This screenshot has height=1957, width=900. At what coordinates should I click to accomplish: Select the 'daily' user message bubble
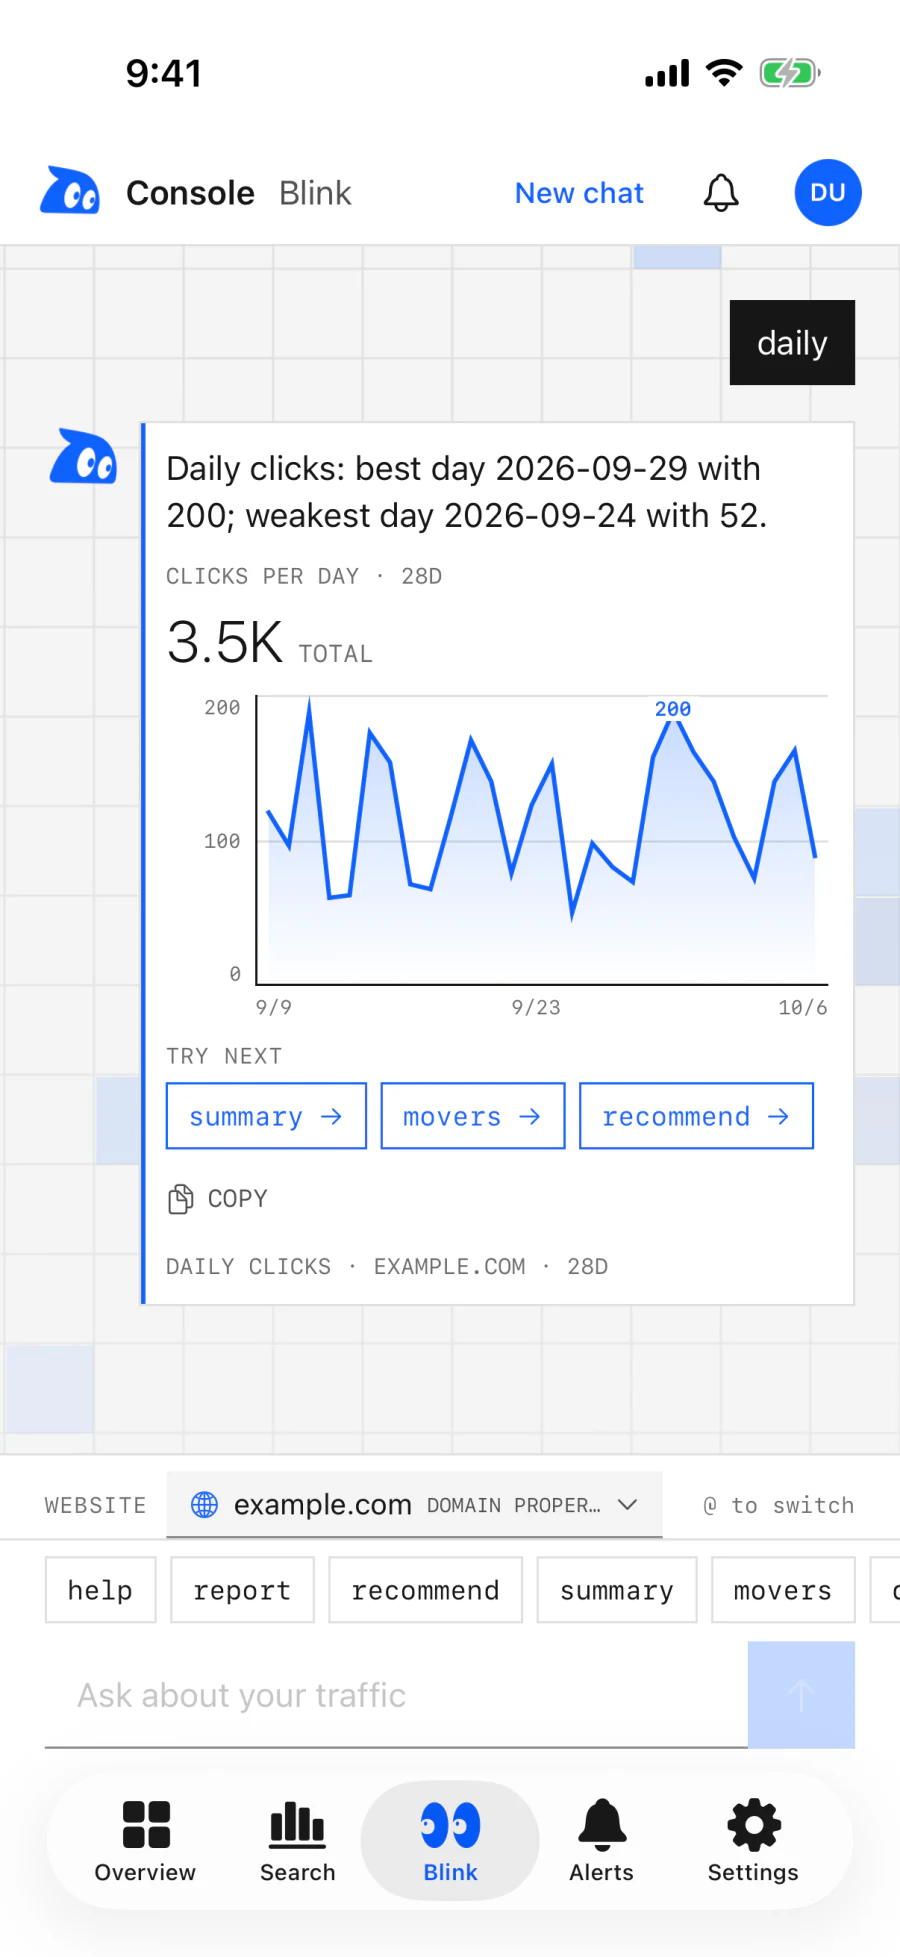(x=792, y=342)
